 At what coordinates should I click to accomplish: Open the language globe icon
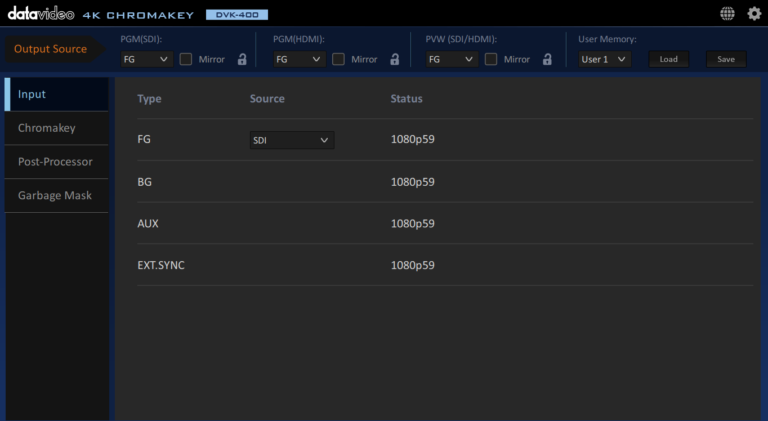(x=727, y=14)
